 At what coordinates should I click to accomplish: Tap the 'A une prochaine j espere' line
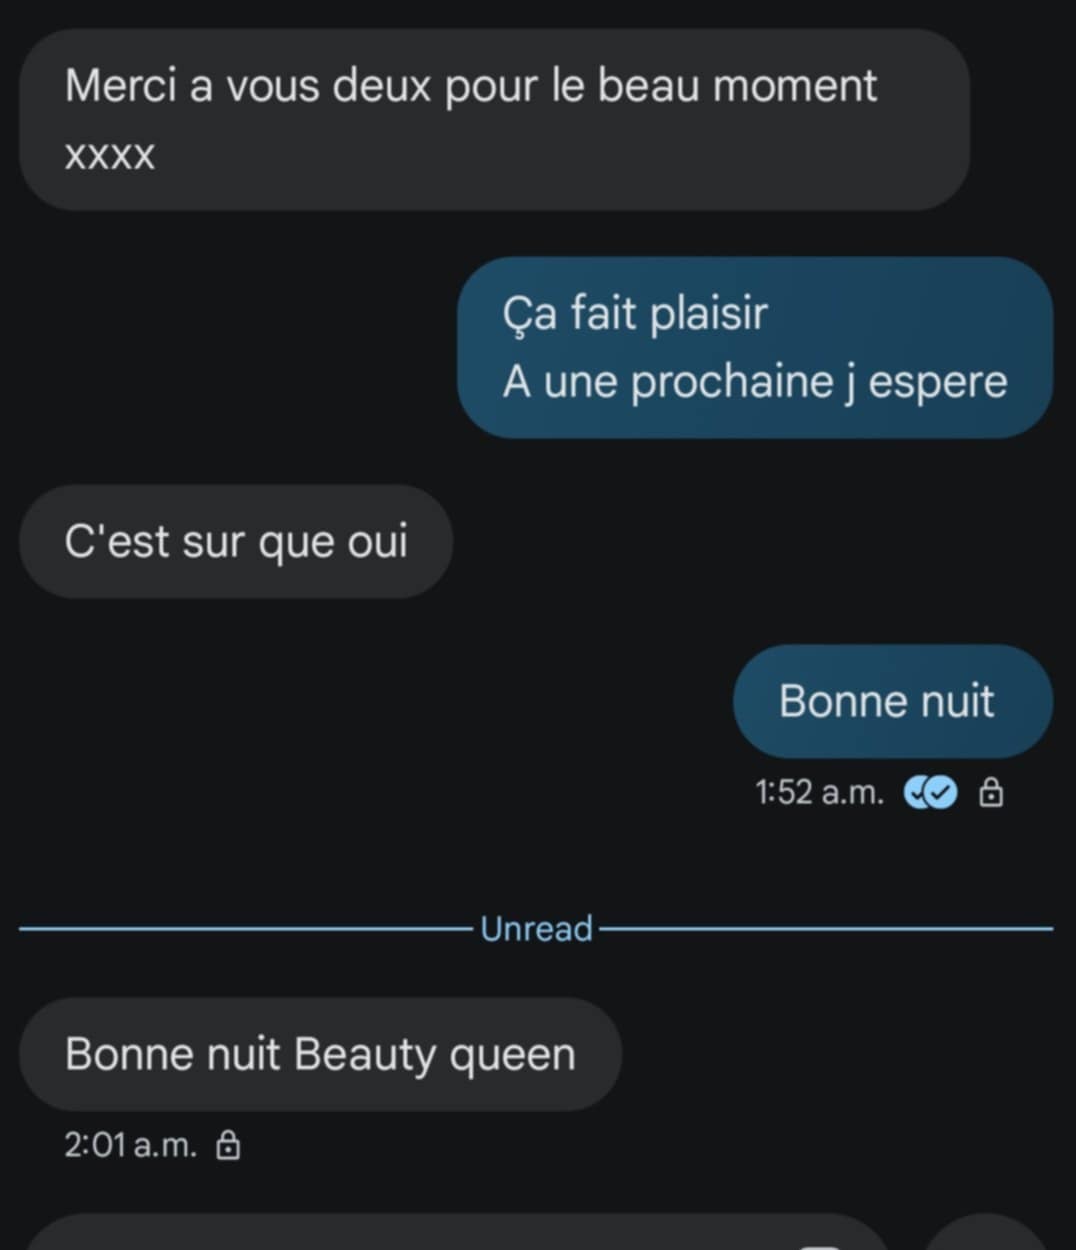click(x=755, y=382)
